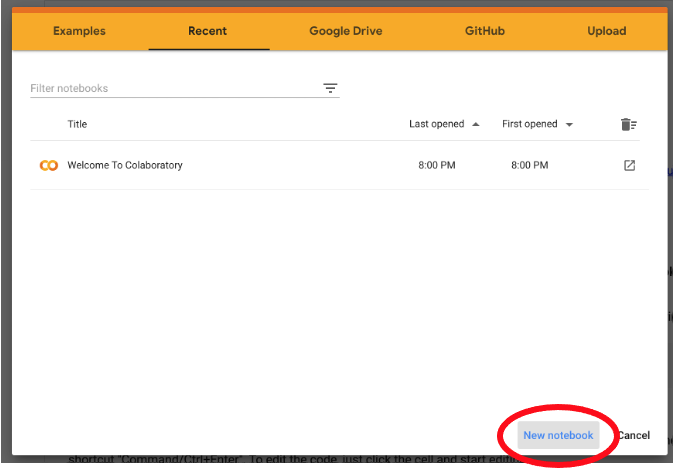The image size is (674, 468).
Task: Click the orange Colab logo icon
Action: (x=48, y=165)
